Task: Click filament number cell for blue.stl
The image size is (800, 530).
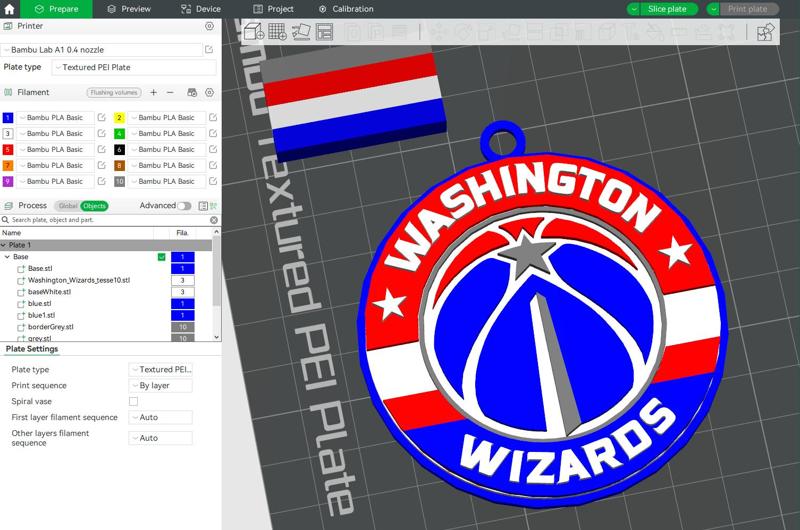Action: click(x=183, y=304)
